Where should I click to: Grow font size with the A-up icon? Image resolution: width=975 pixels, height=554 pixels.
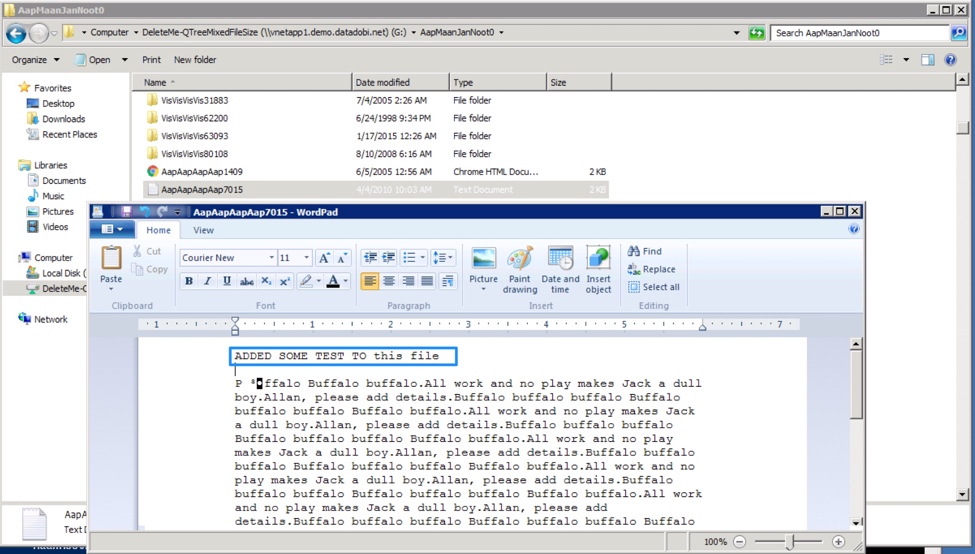326,258
